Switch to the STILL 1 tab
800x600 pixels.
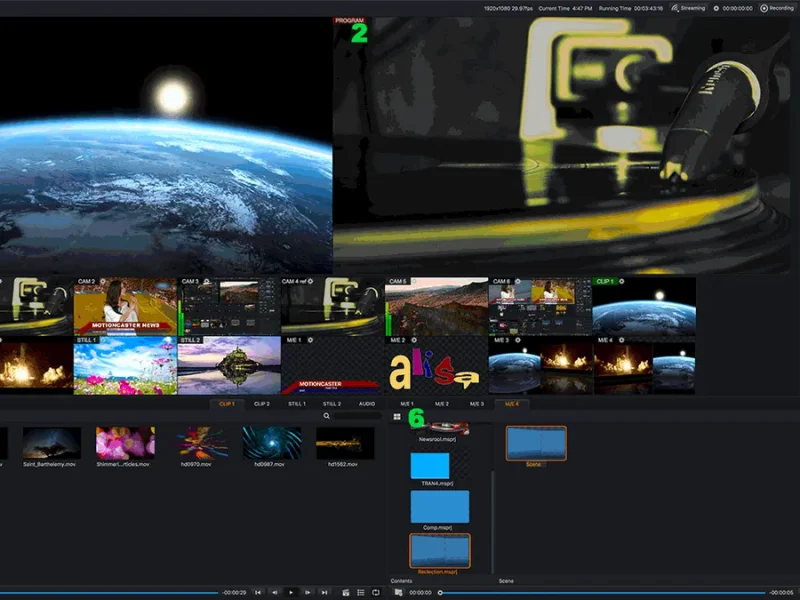click(x=297, y=404)
